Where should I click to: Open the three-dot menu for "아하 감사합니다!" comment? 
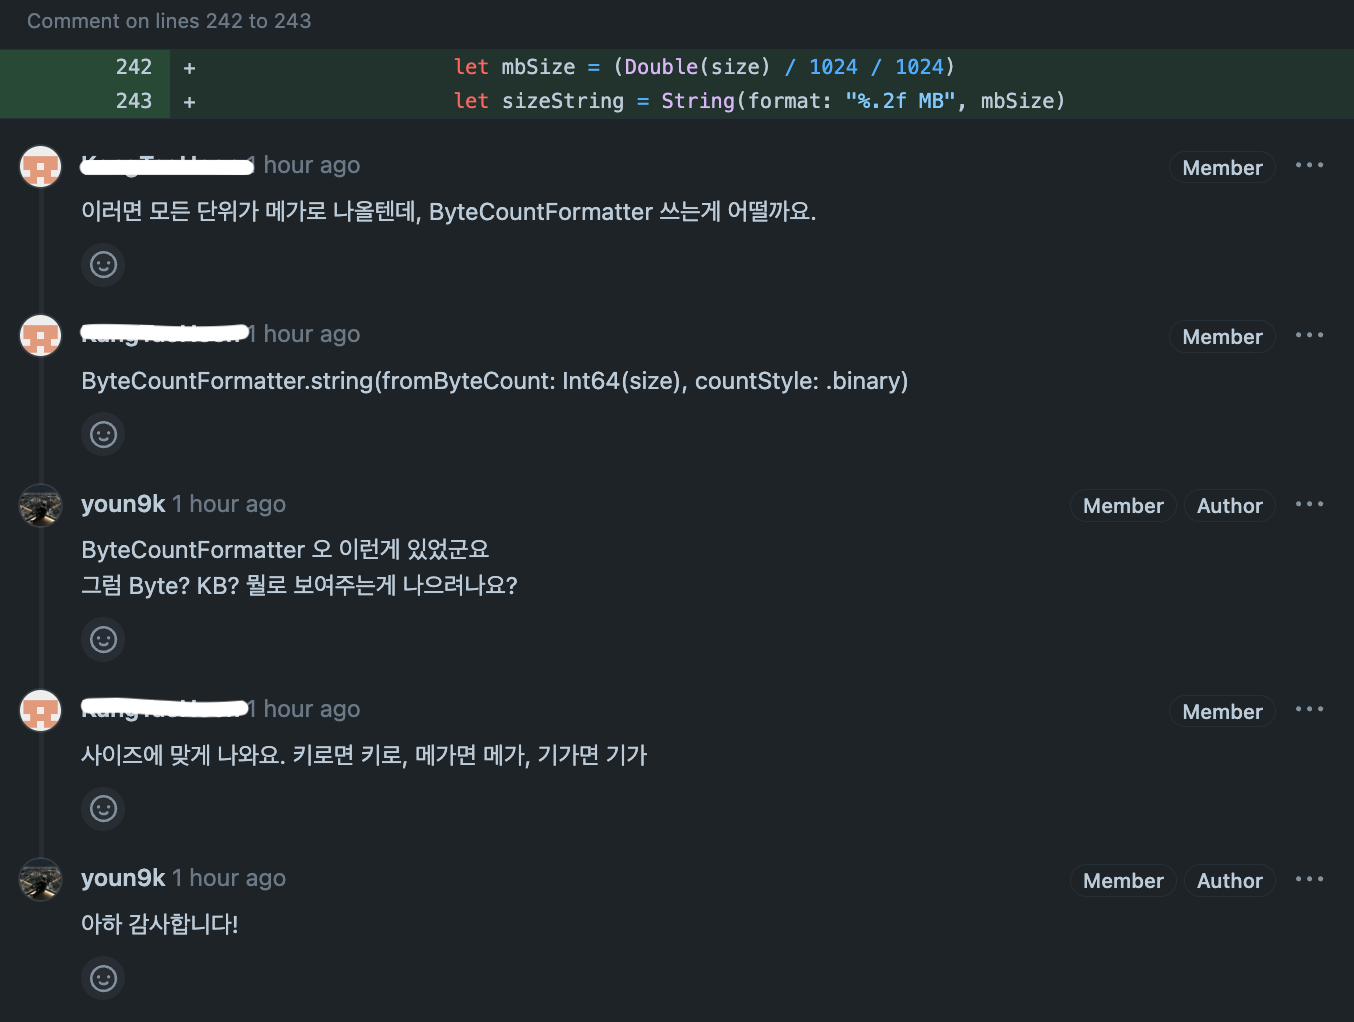(1309, 880)
